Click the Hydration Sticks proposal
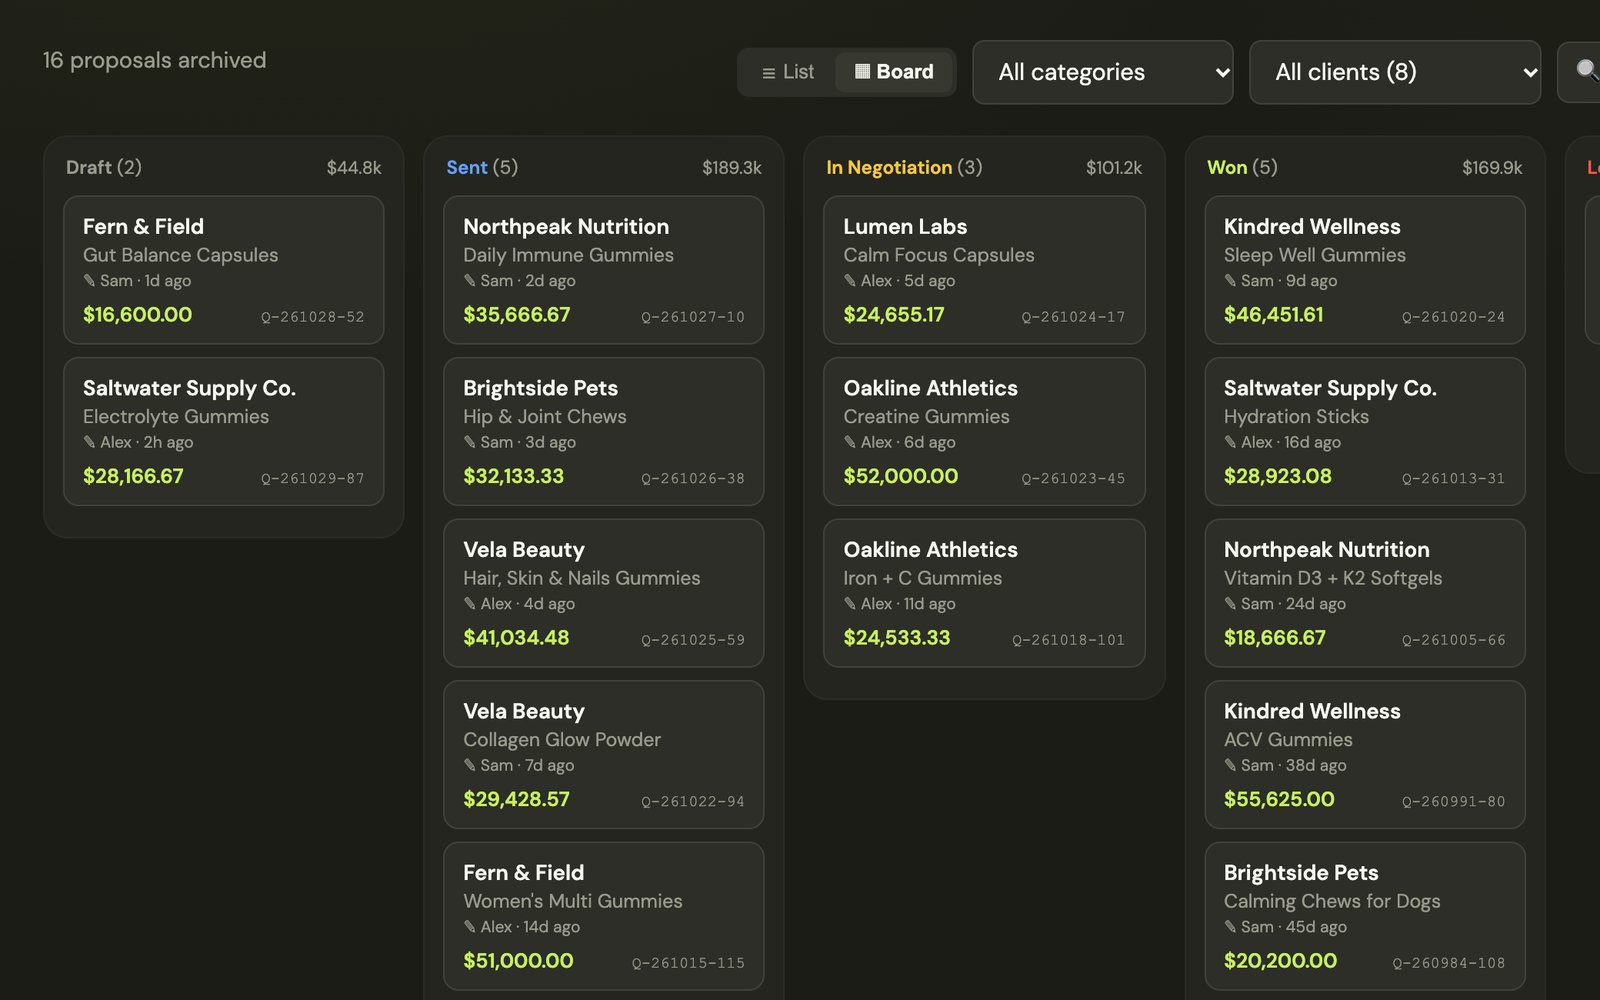This screenshot has height=1000, width=1600. click(1365, 432)
